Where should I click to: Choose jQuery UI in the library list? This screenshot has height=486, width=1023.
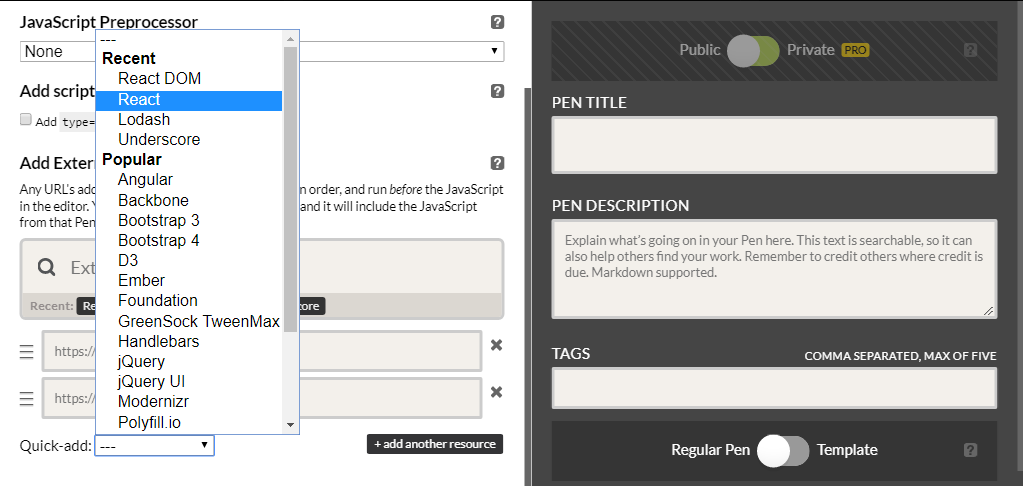151,381
